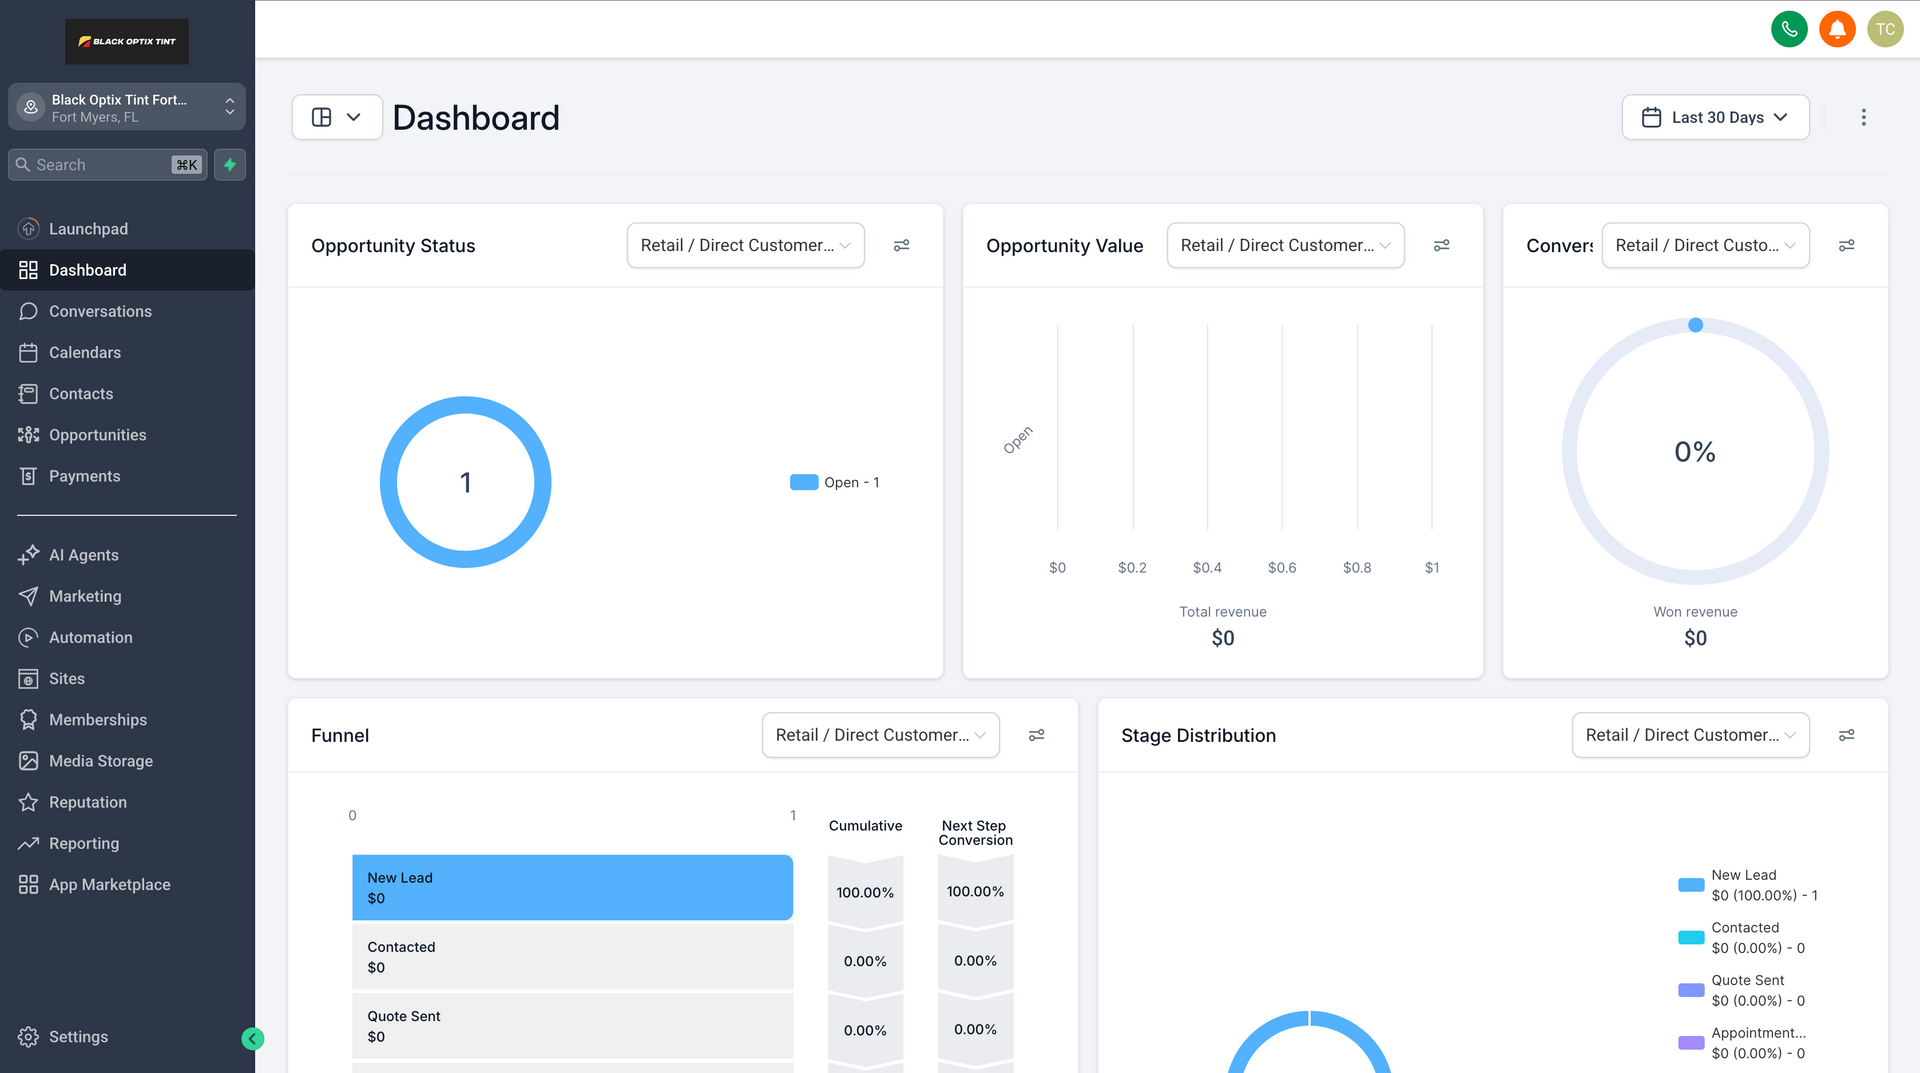The image size is (1920, 1073).
Task: Open the Last 30 Days date range
Action: [1715, 117]
